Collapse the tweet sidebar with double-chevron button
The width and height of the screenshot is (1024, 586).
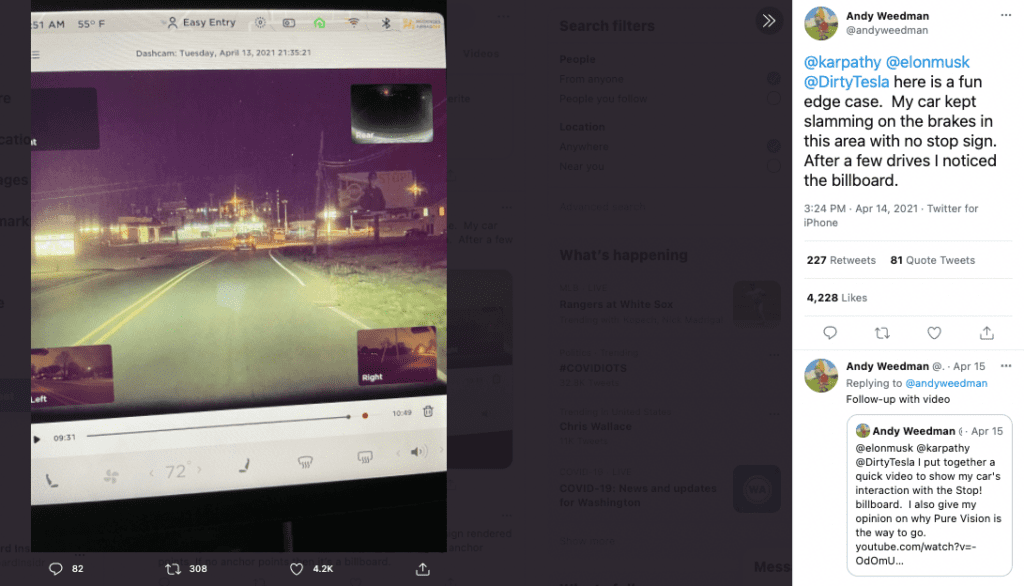768,21
